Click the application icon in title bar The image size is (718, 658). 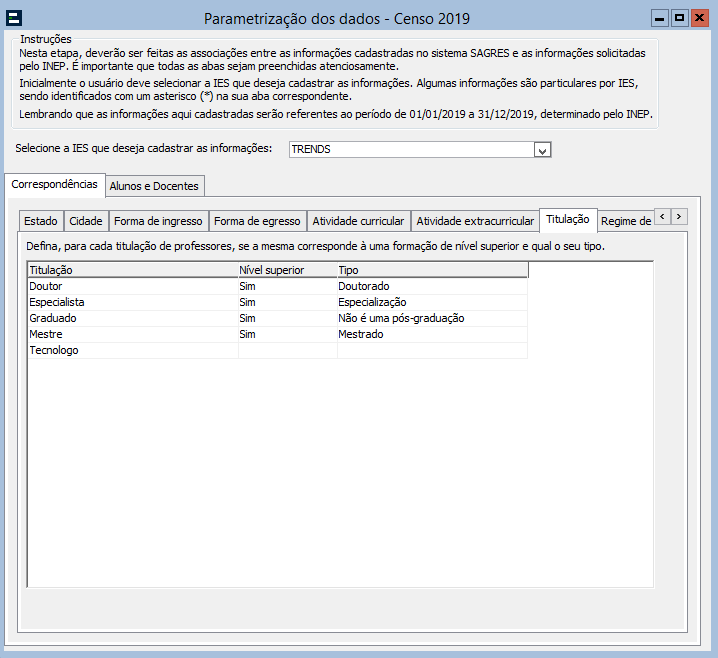point(14,18)
